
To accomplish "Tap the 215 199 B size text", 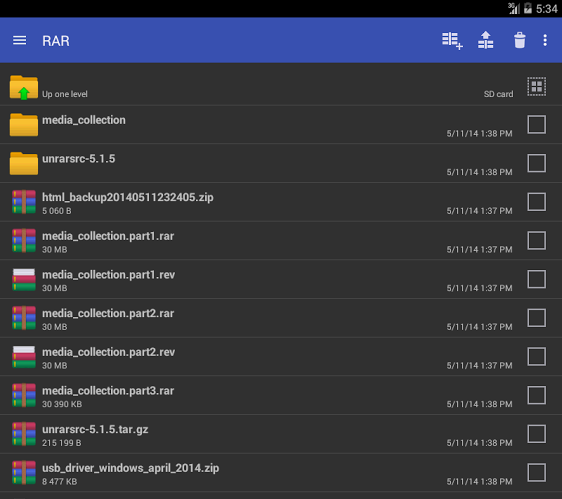I will coord(62,443).
